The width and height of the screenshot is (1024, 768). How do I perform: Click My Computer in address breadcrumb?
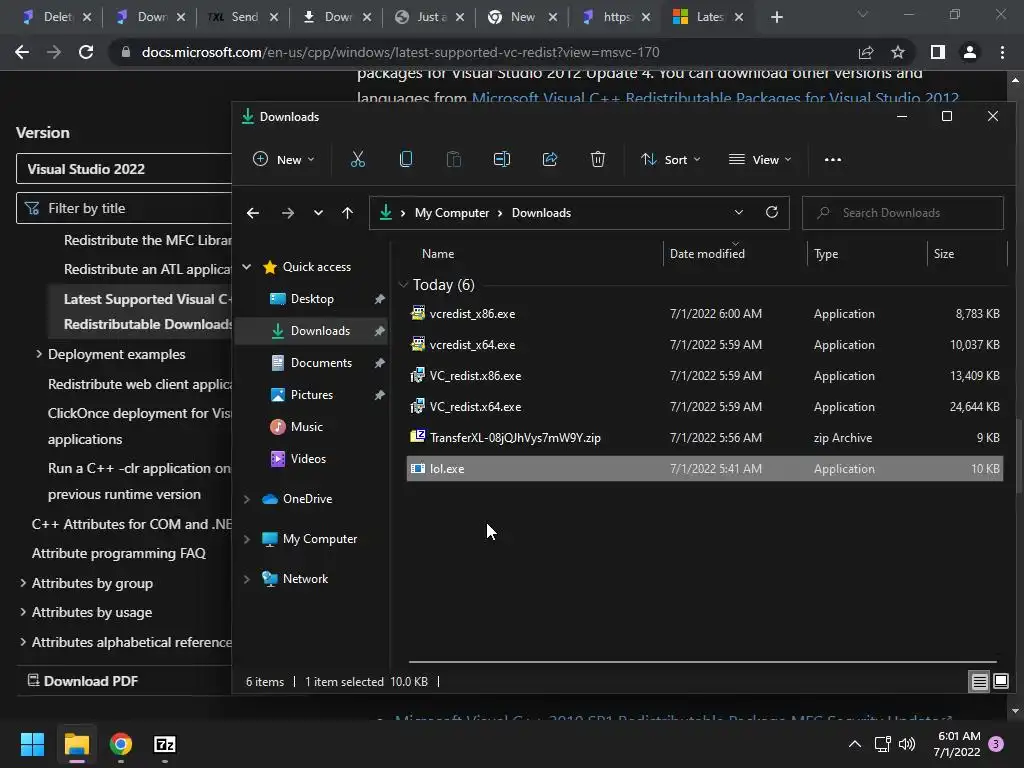(451, 213)
